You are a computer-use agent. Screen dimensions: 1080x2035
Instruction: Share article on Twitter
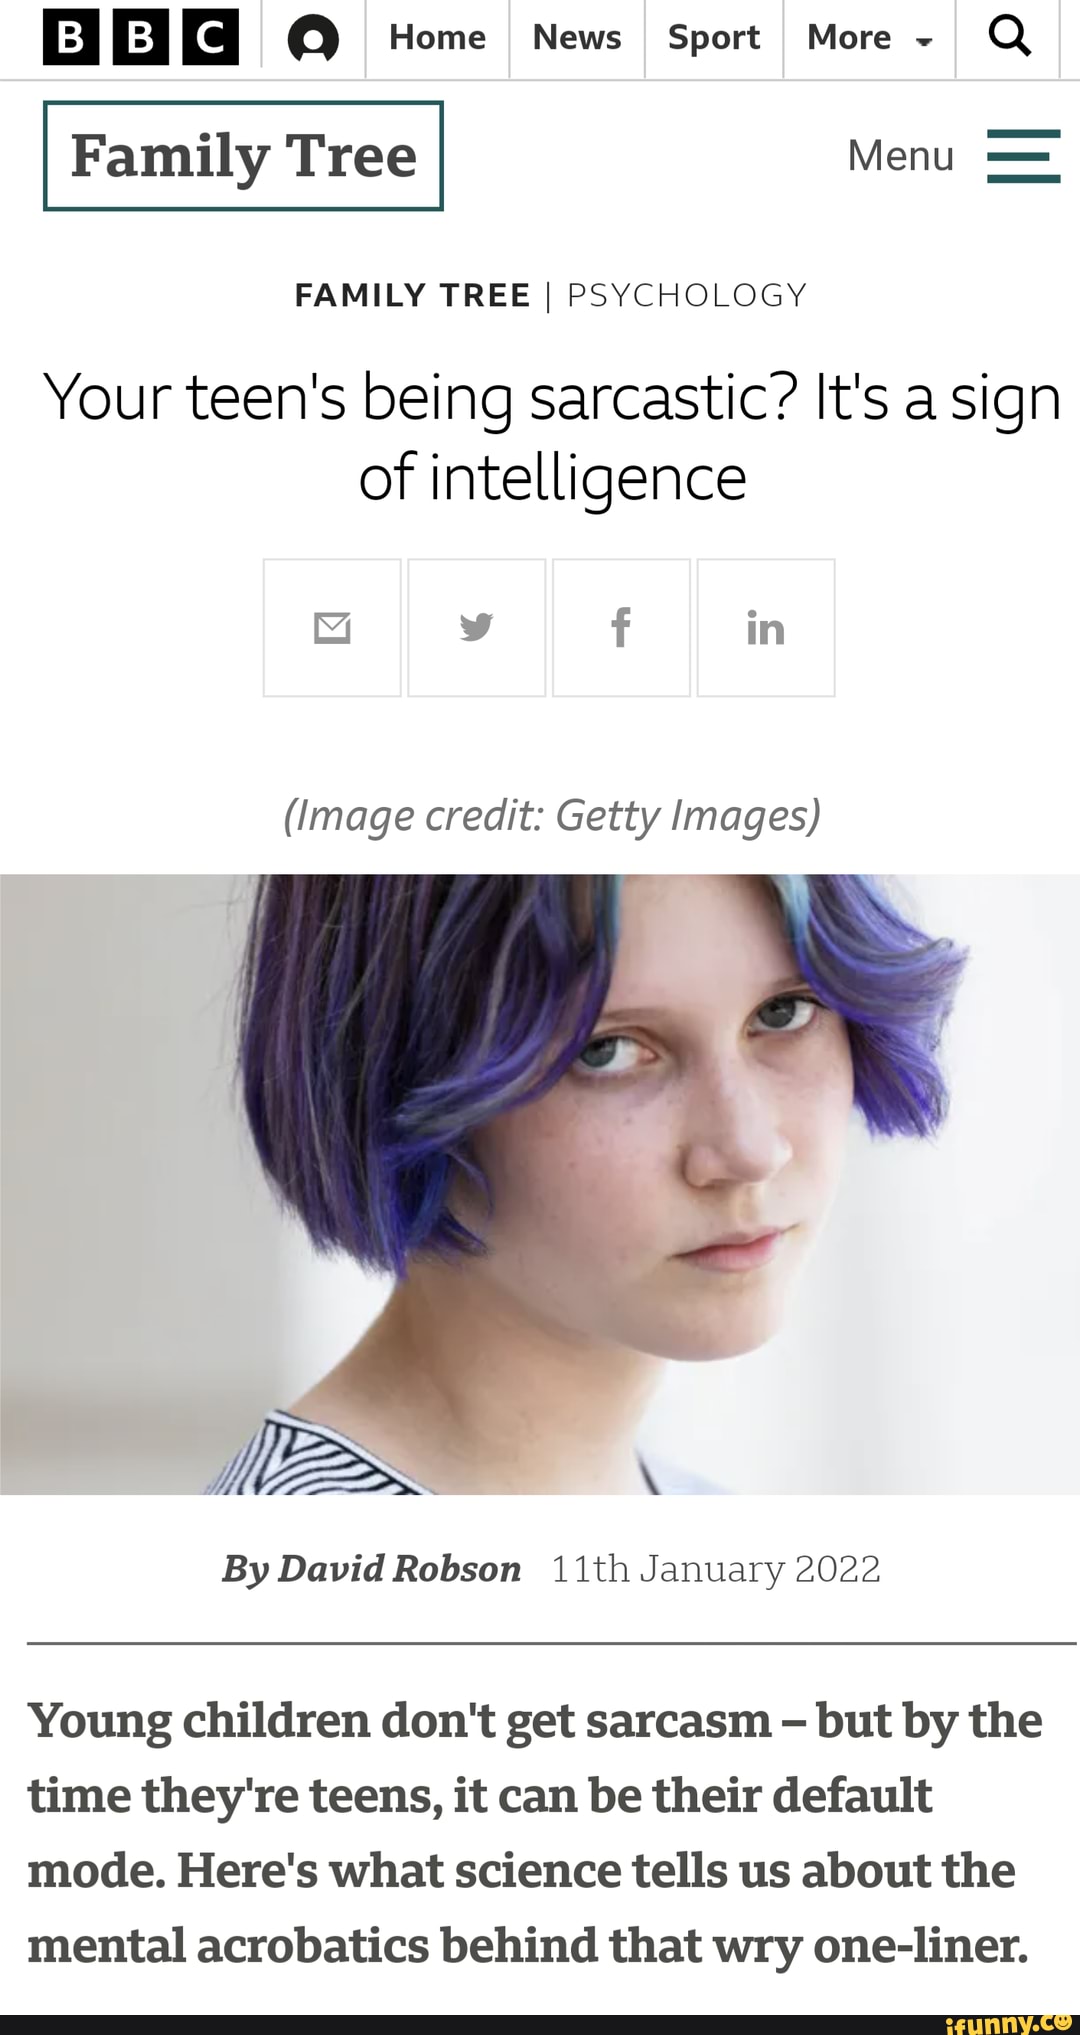point(477,627)
